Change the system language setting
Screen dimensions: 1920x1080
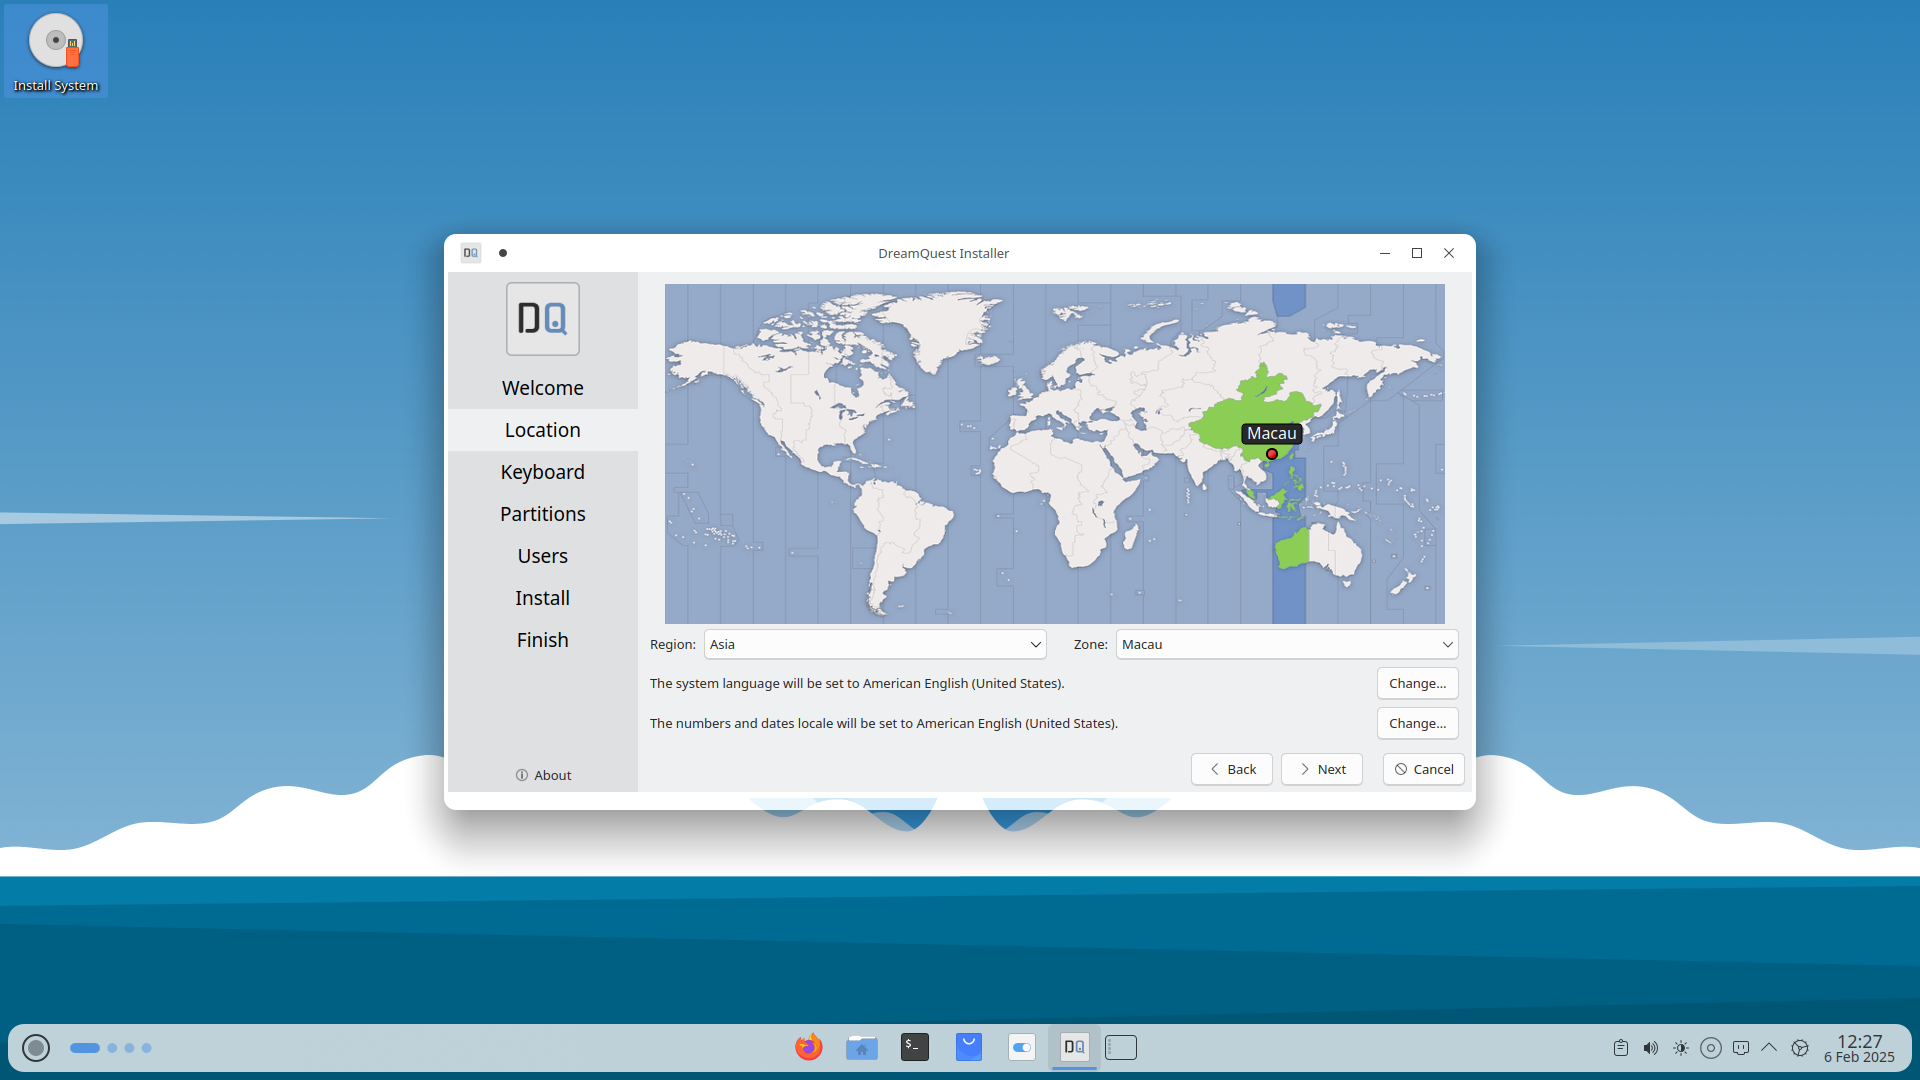1417,683
